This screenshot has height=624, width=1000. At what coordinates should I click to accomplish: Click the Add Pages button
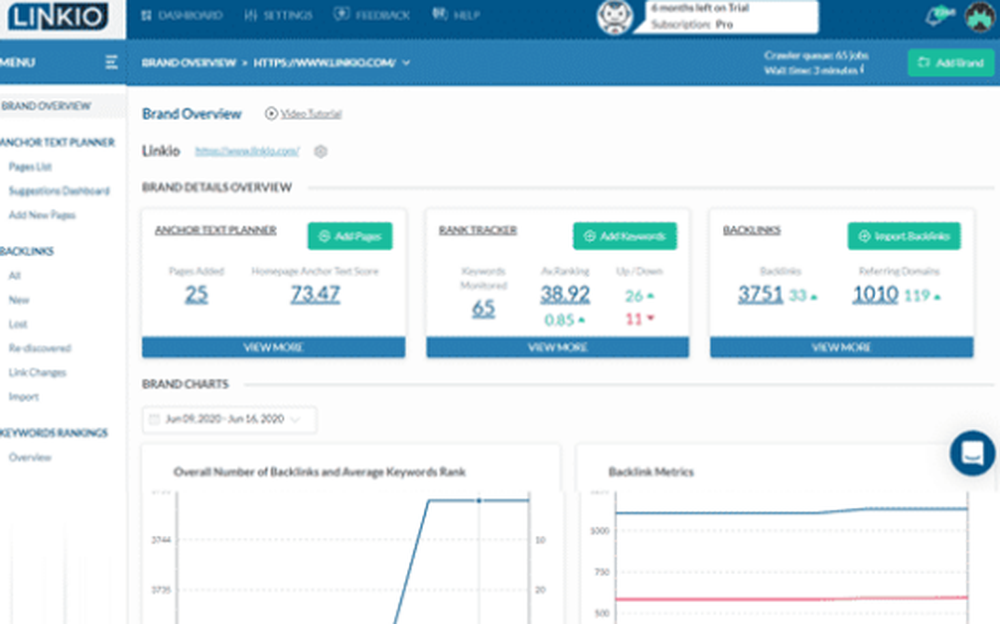pos(349,236)
